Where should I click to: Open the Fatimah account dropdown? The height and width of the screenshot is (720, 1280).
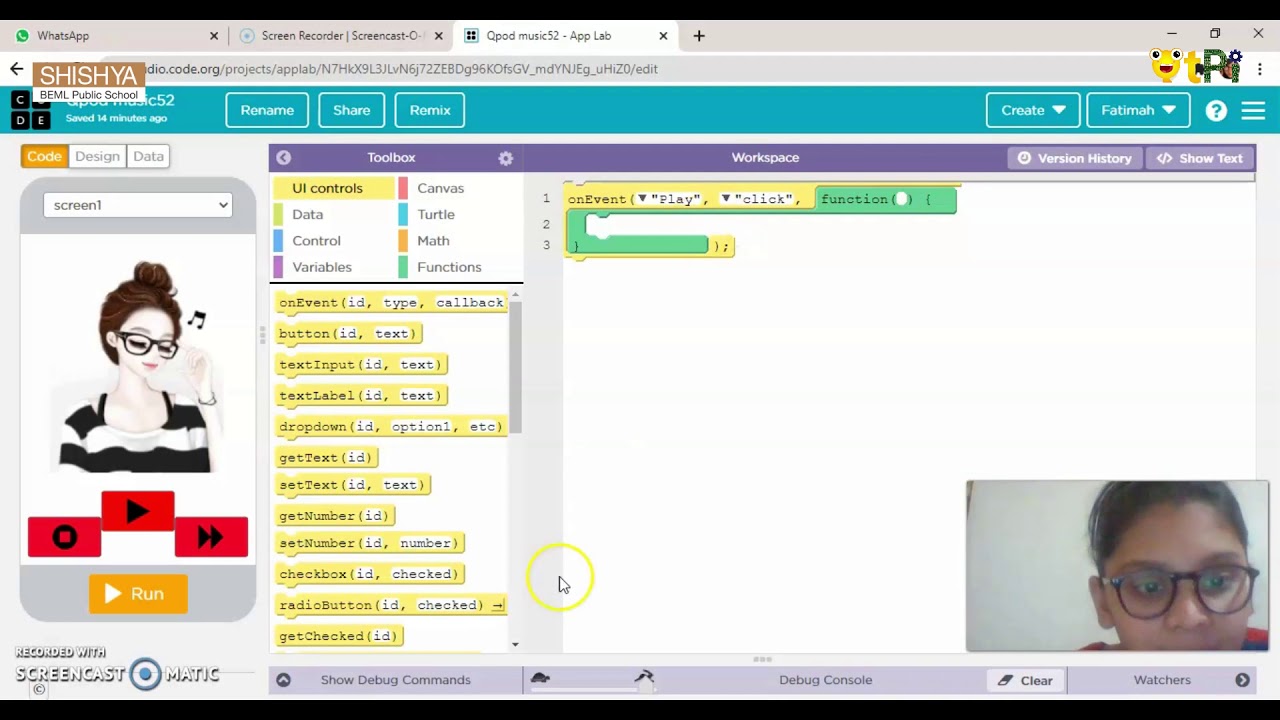(1138, 110)
